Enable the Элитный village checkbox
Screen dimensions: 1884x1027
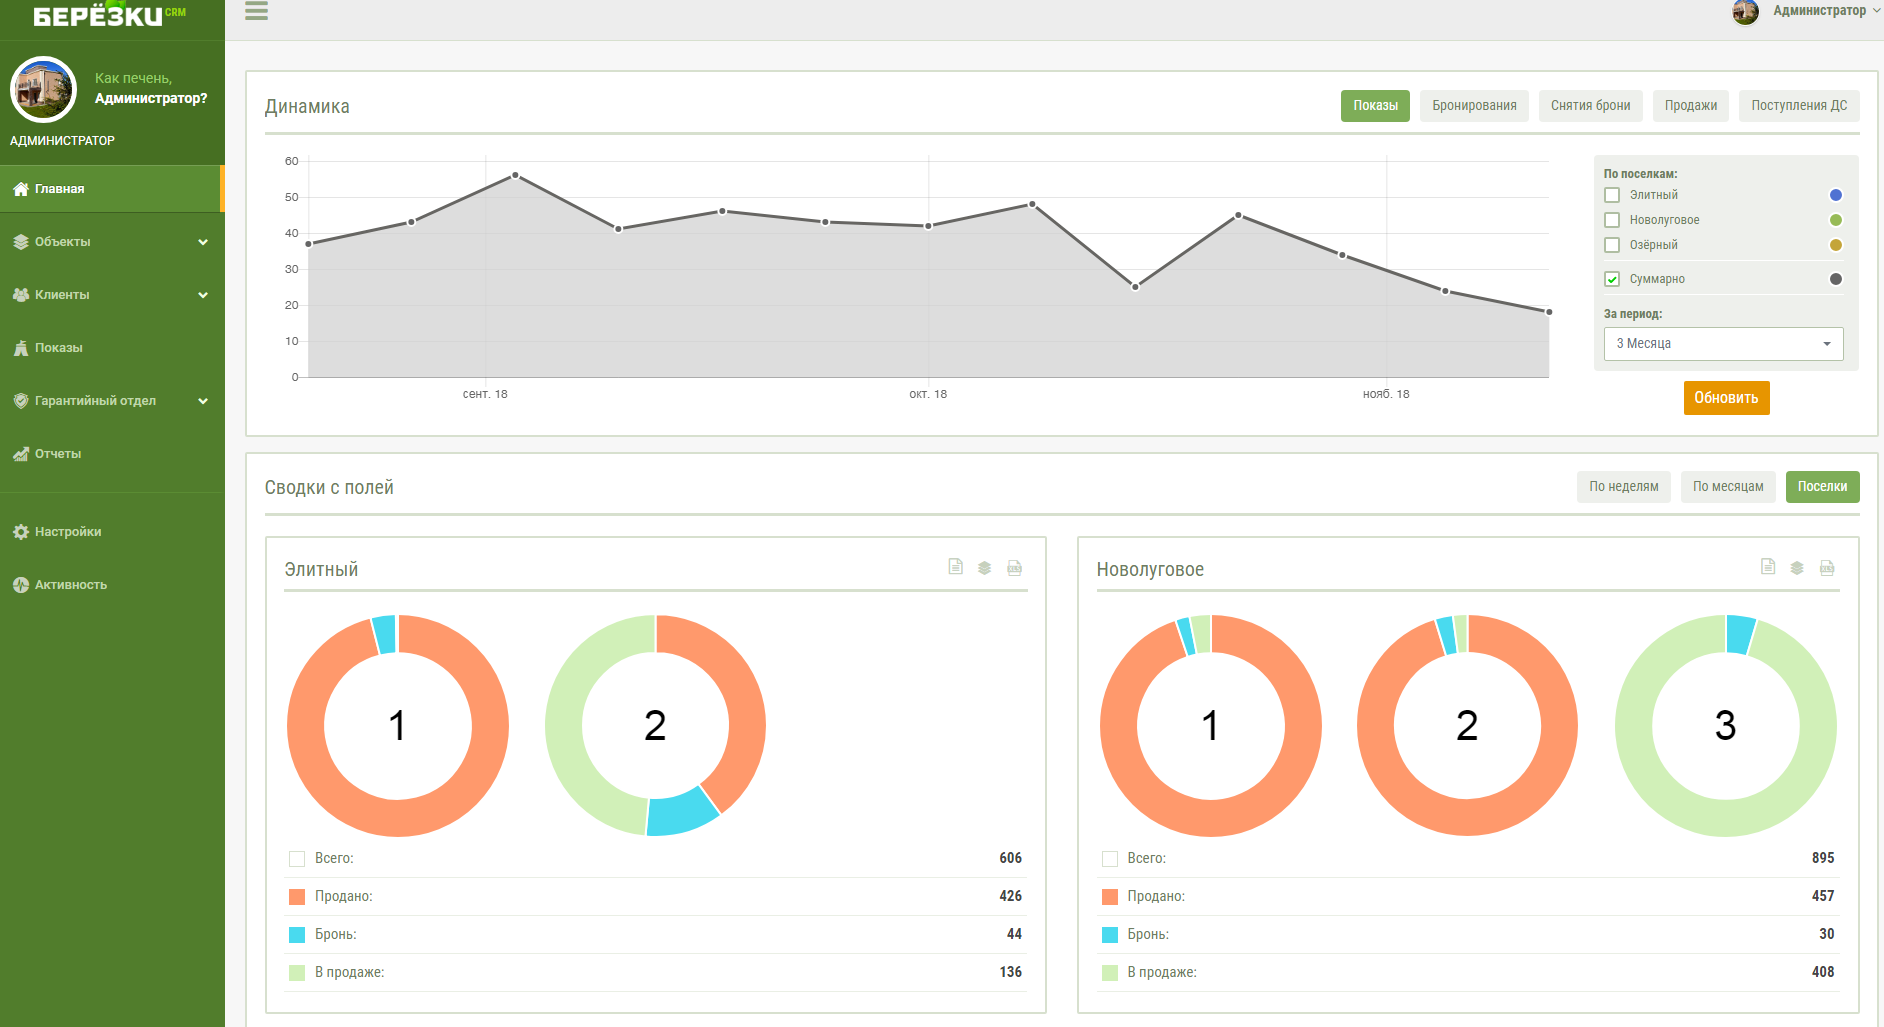click(1612, 195)
